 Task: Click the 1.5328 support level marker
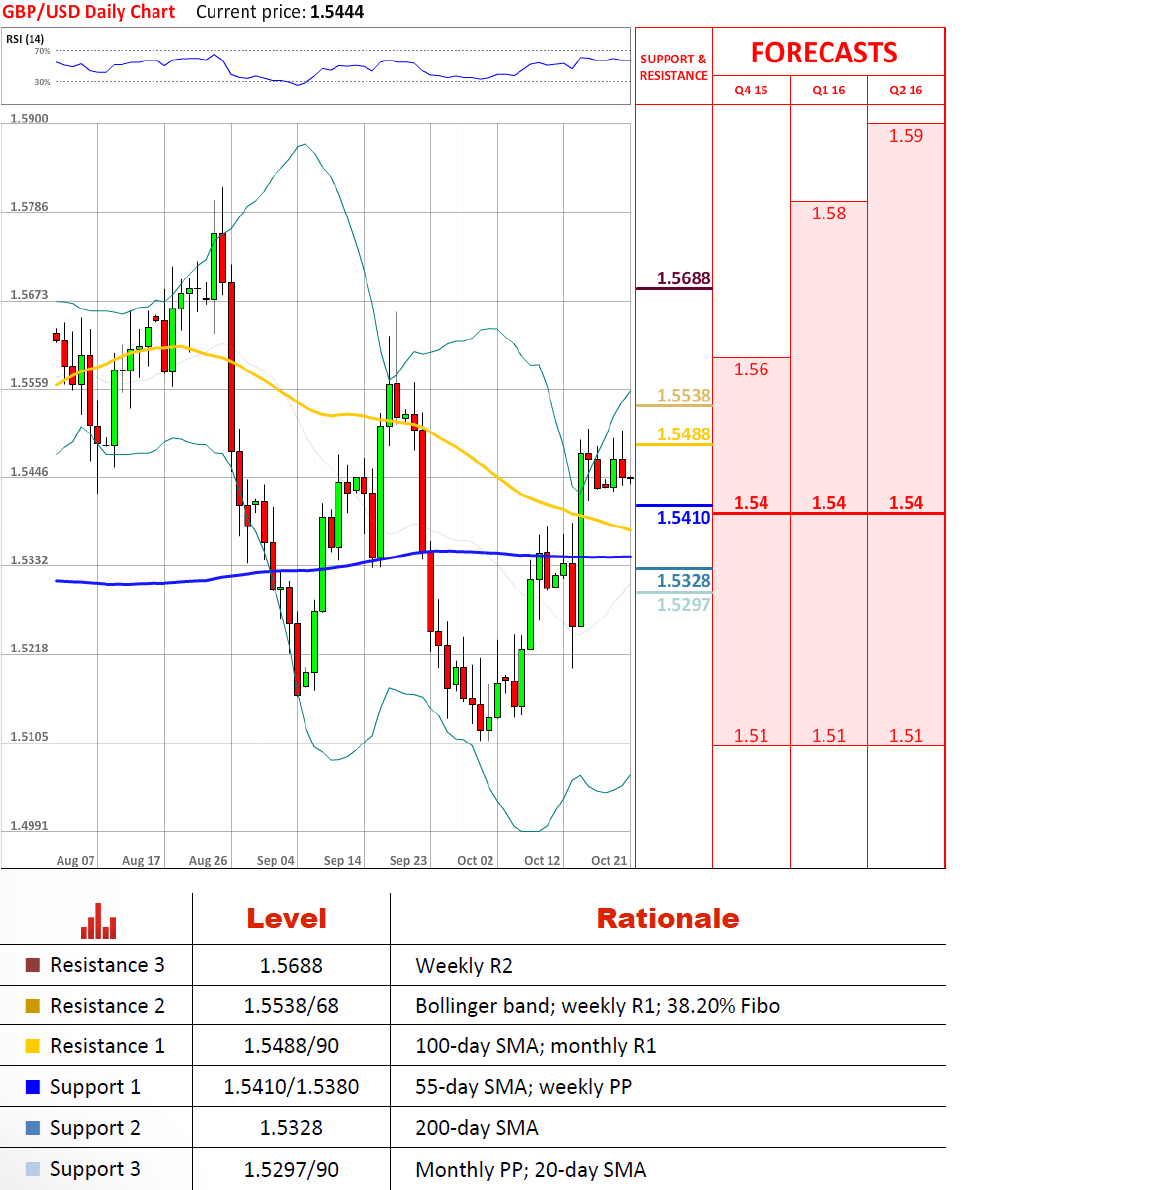pyautogui.click(x=684, y=581)
